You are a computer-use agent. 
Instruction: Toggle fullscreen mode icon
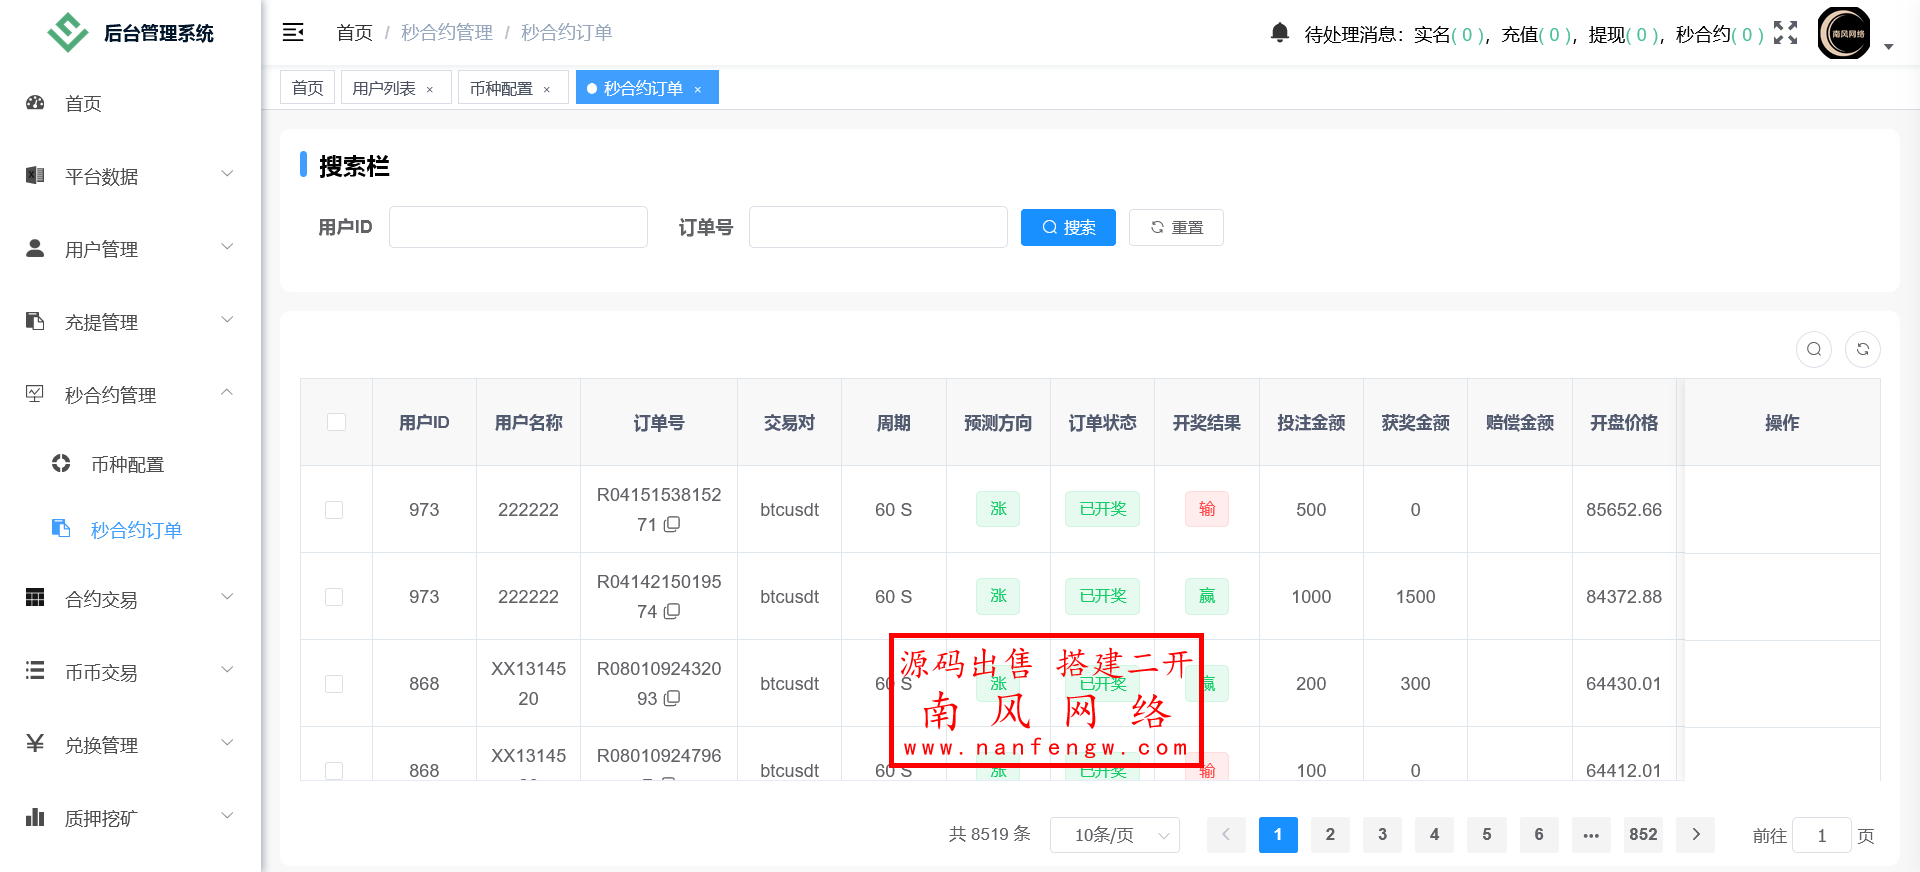pos(1785,33)
